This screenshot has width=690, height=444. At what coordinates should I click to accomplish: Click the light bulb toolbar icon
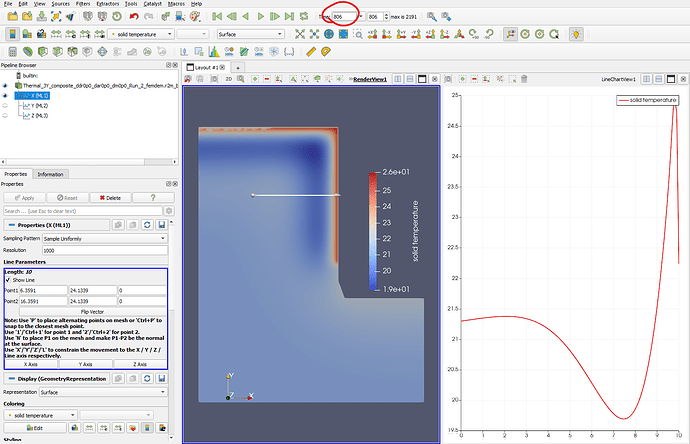(575, 34)
